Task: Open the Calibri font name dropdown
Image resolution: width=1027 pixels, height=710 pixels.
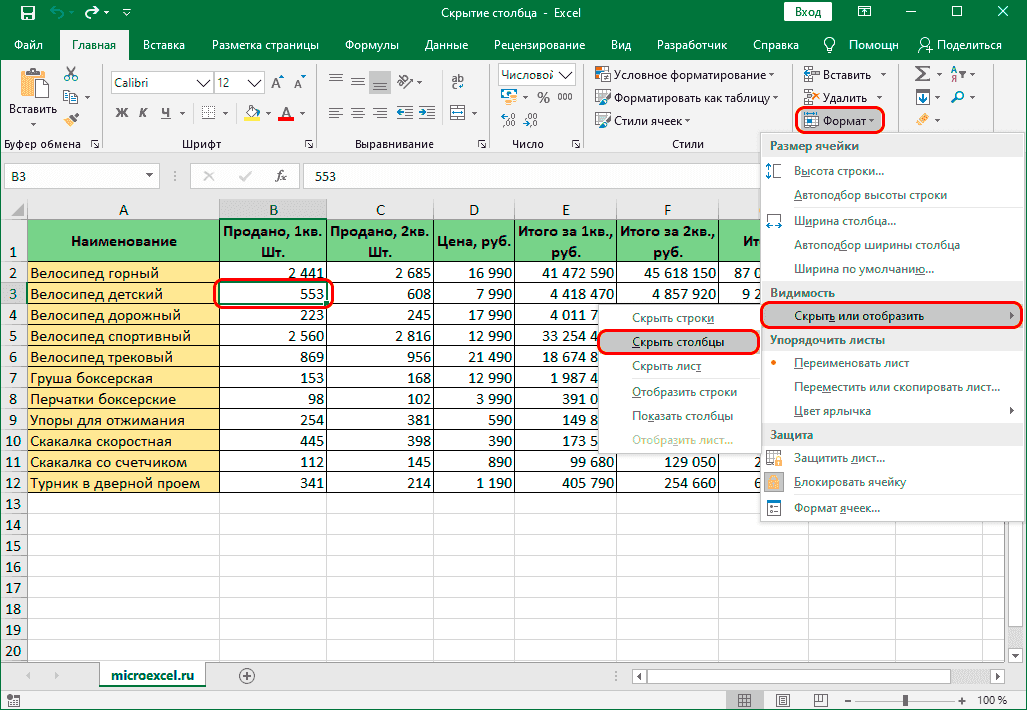Action: click(202, 83)
